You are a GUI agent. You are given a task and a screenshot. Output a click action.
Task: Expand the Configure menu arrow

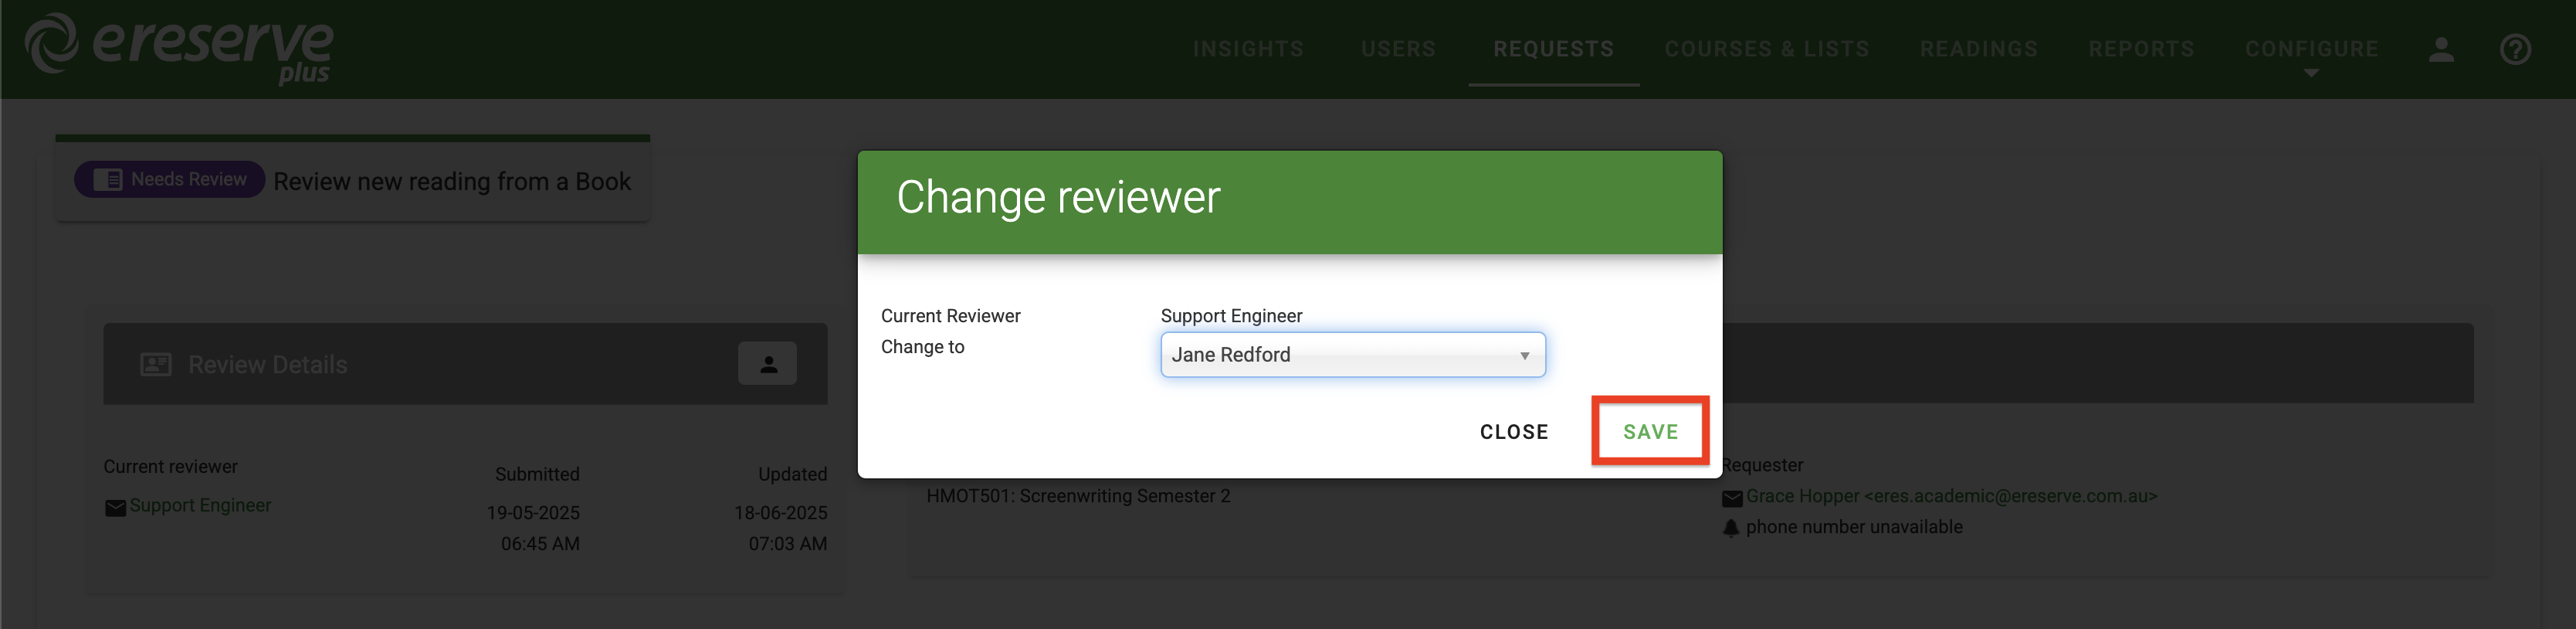[2310, 73]
